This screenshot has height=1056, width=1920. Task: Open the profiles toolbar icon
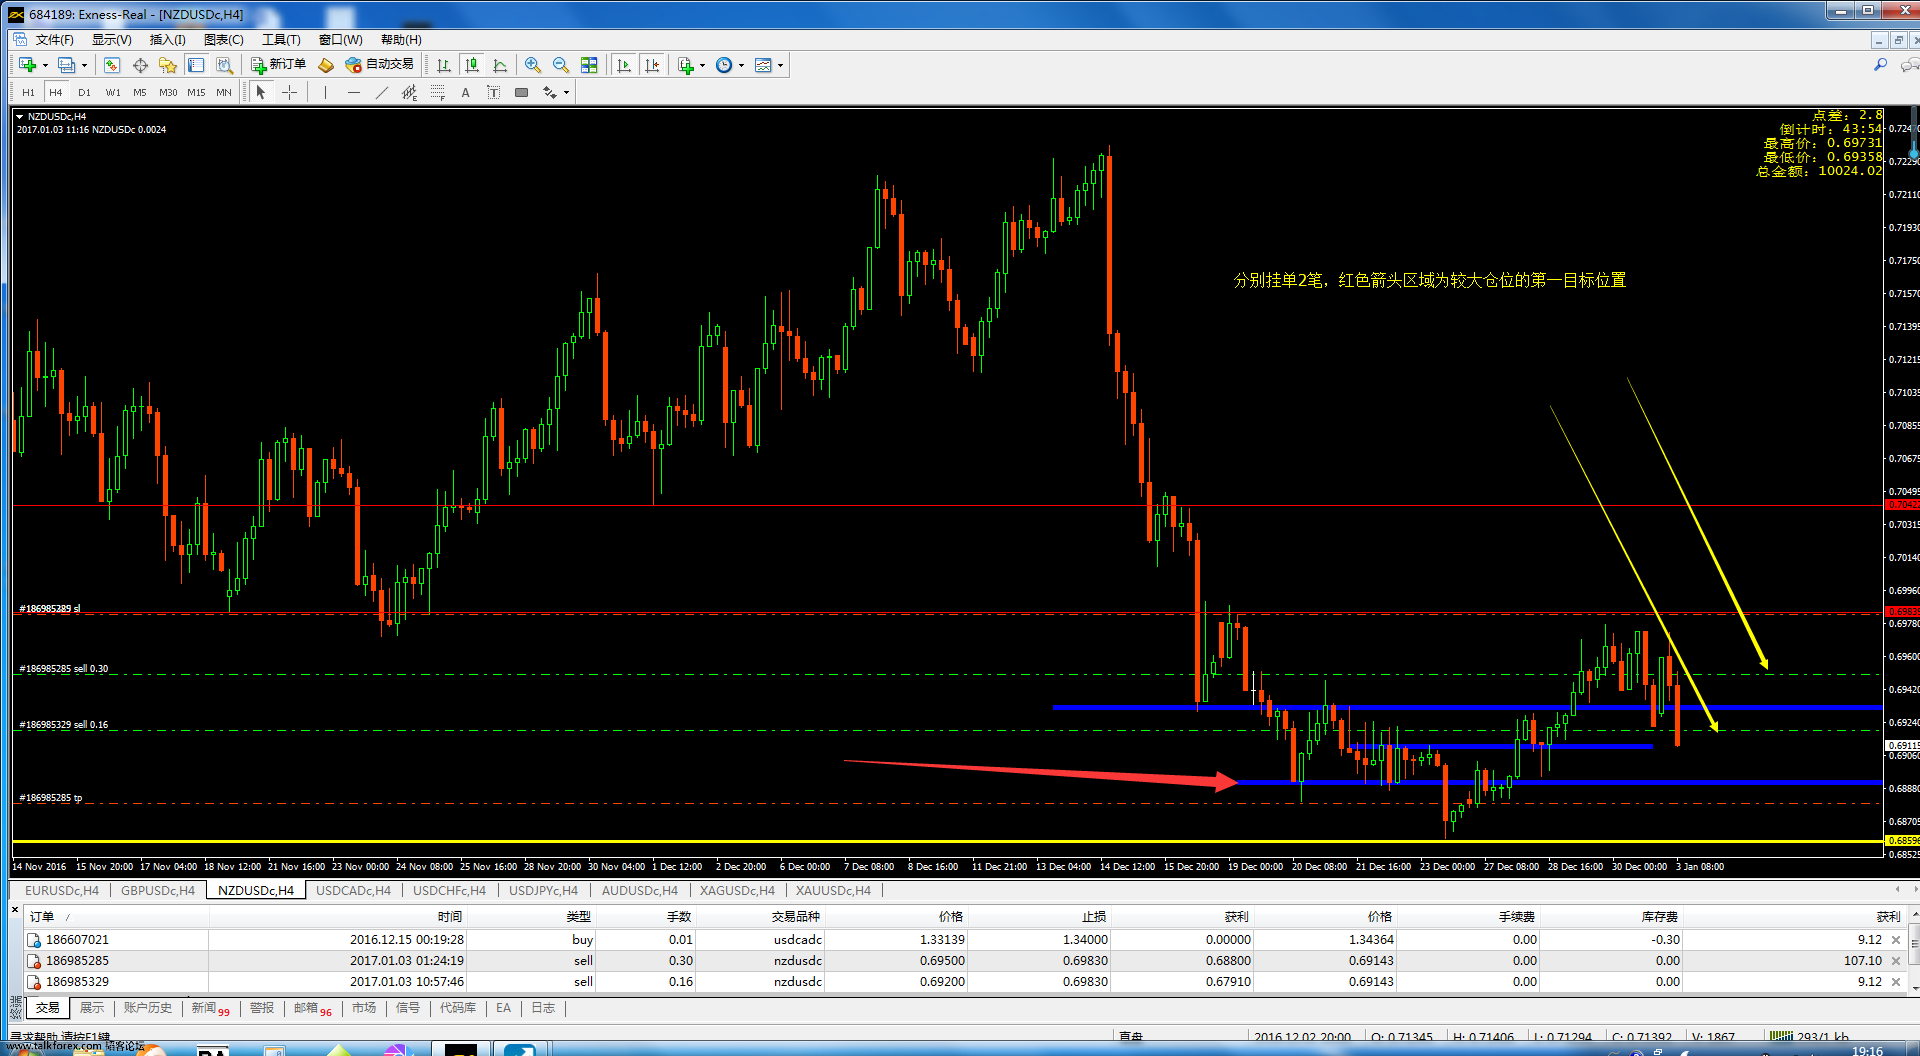pyautogui.click(x=66, y=65)
